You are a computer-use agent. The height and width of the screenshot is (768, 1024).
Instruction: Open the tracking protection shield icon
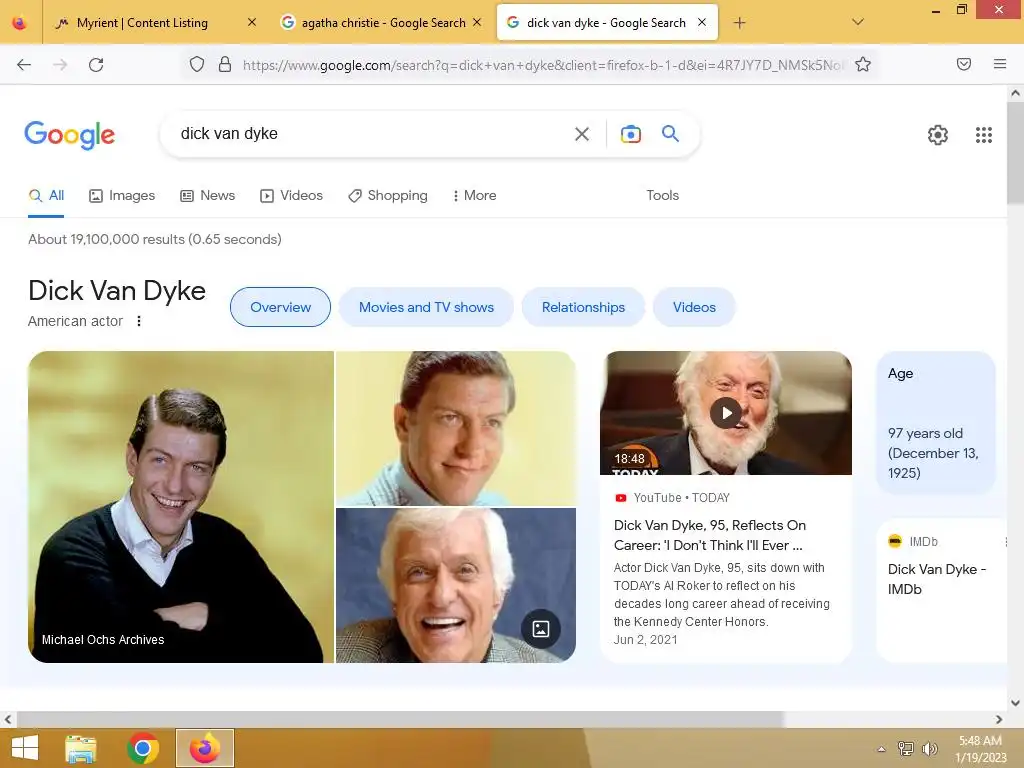pos(197,64)
